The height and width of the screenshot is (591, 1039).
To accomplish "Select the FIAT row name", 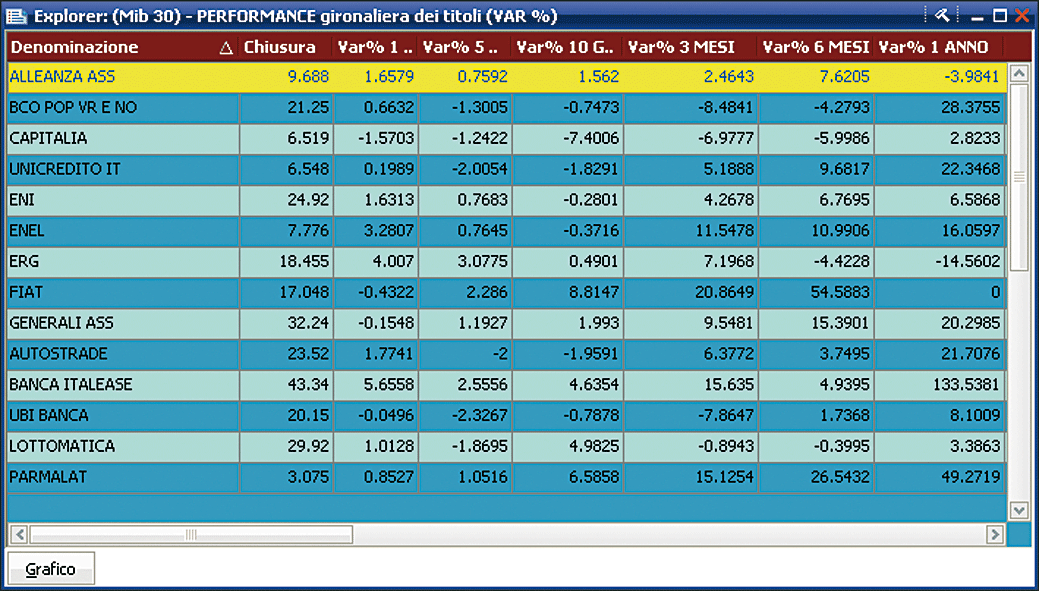I will [x=27, y=292].
